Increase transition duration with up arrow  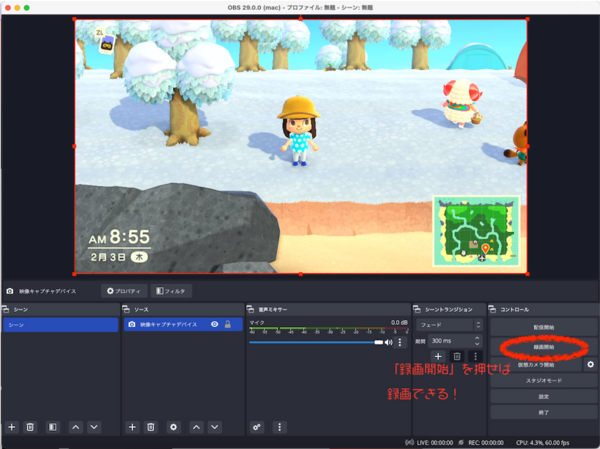(477, 338)
